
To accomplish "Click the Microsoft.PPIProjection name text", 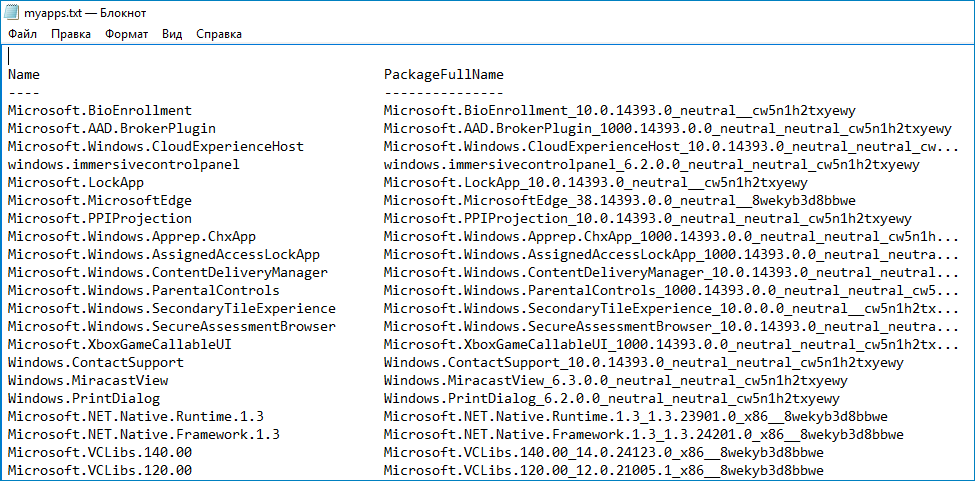I will [100, 219].
